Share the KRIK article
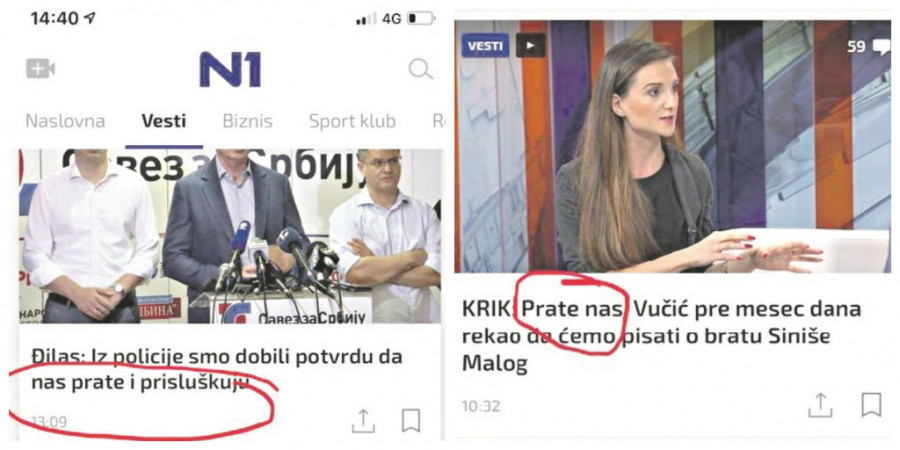900x450 pixels. (x=820, y=405)
